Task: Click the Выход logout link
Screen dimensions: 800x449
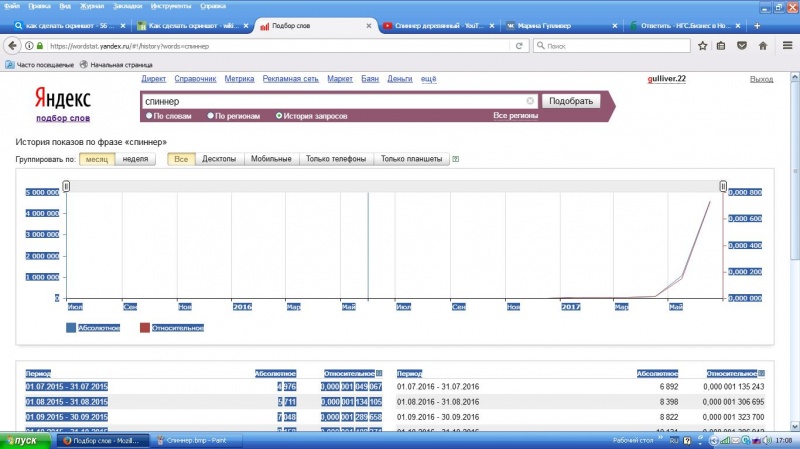Action: coord(761,79)
